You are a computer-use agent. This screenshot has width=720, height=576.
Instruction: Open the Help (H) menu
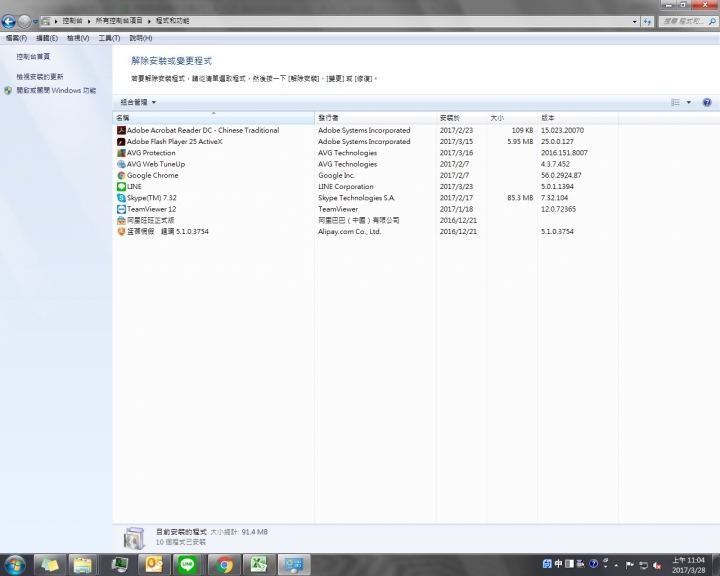coord(141,38)
